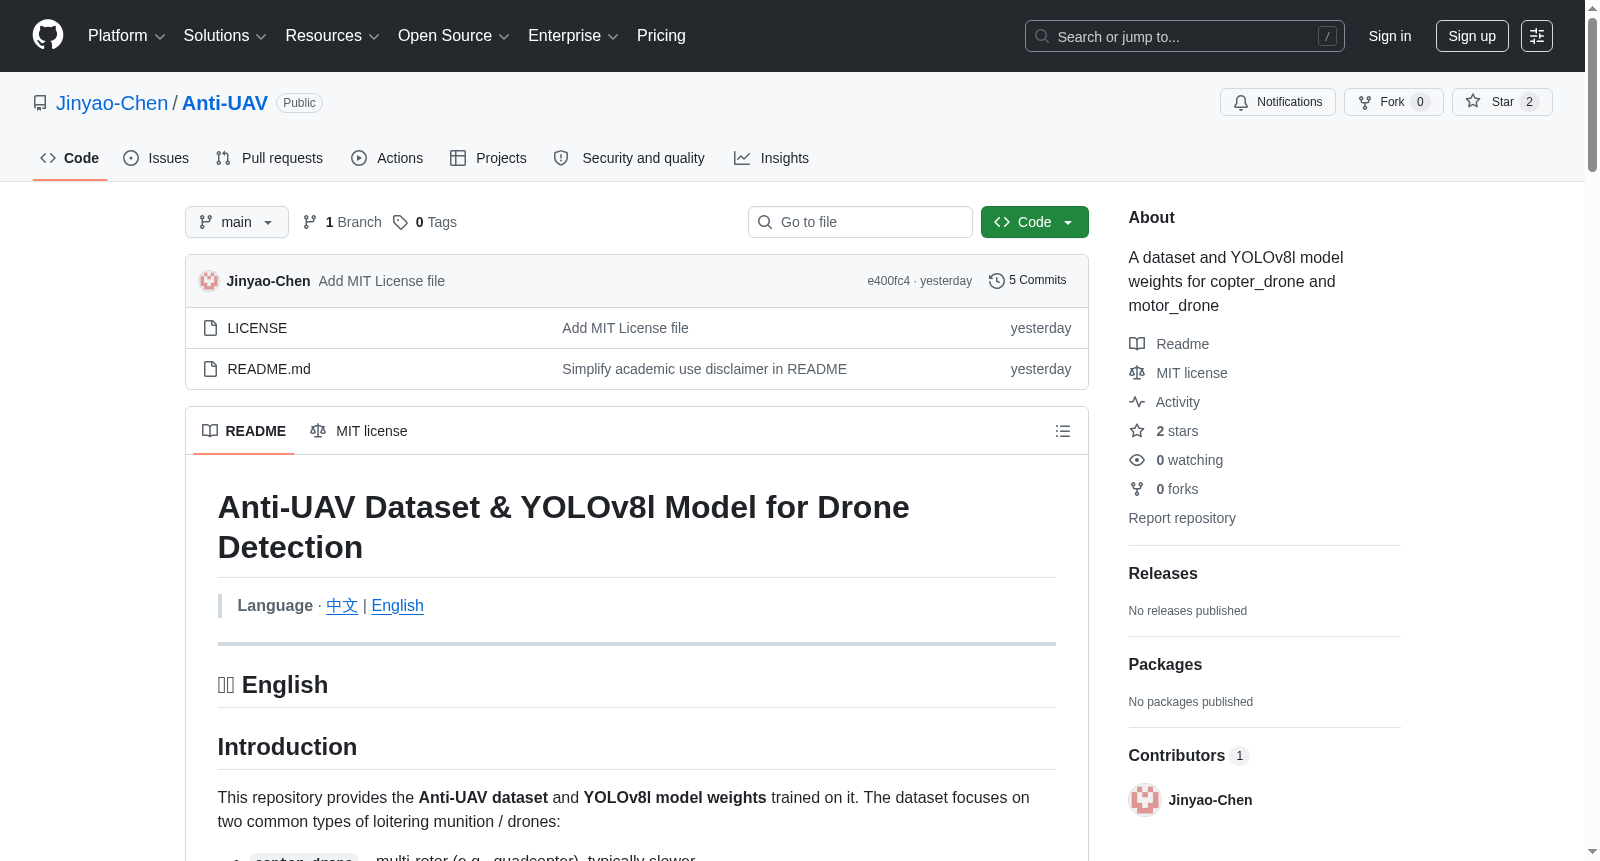This screenshot has width=1600, height=861.
Task: Click the Notifications bell button
Action: 1277,102
